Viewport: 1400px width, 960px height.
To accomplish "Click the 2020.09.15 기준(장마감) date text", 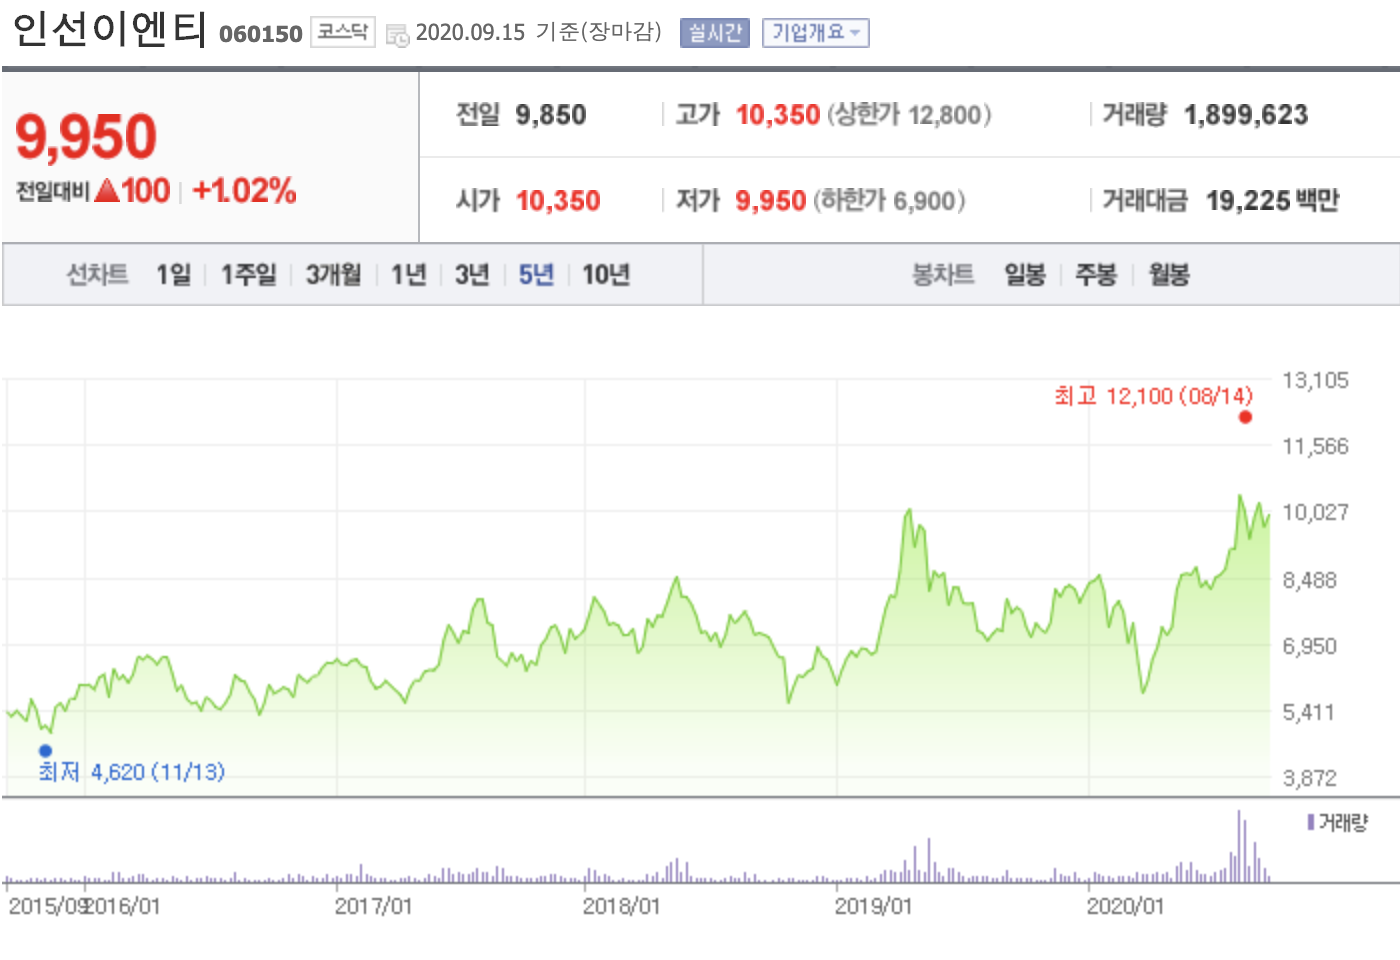I will (x=539, y=32).
